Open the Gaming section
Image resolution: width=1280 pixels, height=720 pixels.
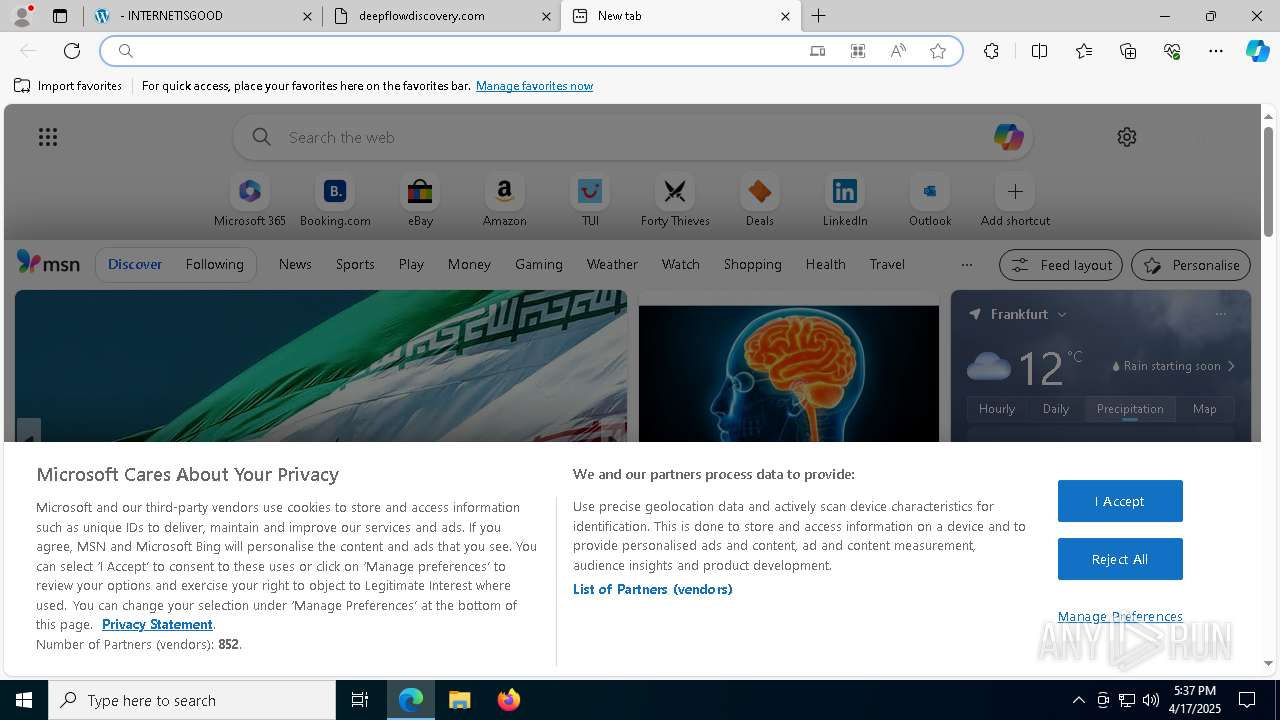point(539,264)
